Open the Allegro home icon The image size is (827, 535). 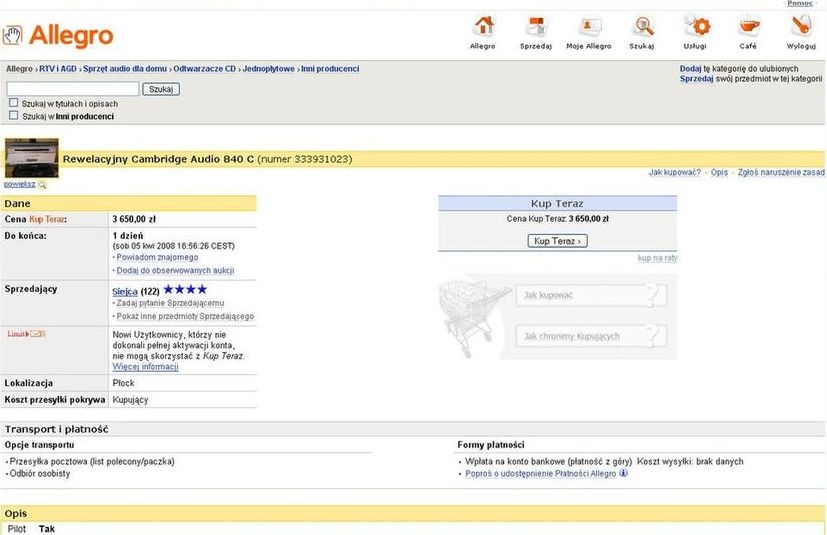[483, 26]
